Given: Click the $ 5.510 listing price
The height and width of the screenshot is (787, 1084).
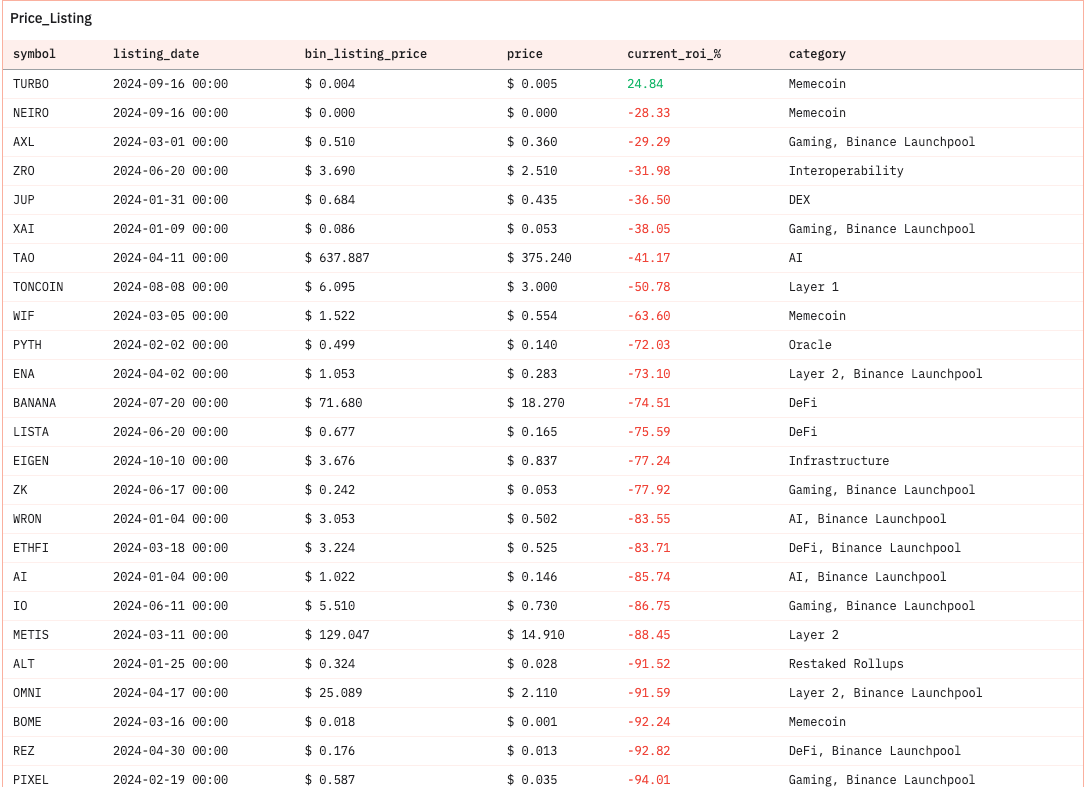Looking at the screenshot, I should [x=330, y=607].
